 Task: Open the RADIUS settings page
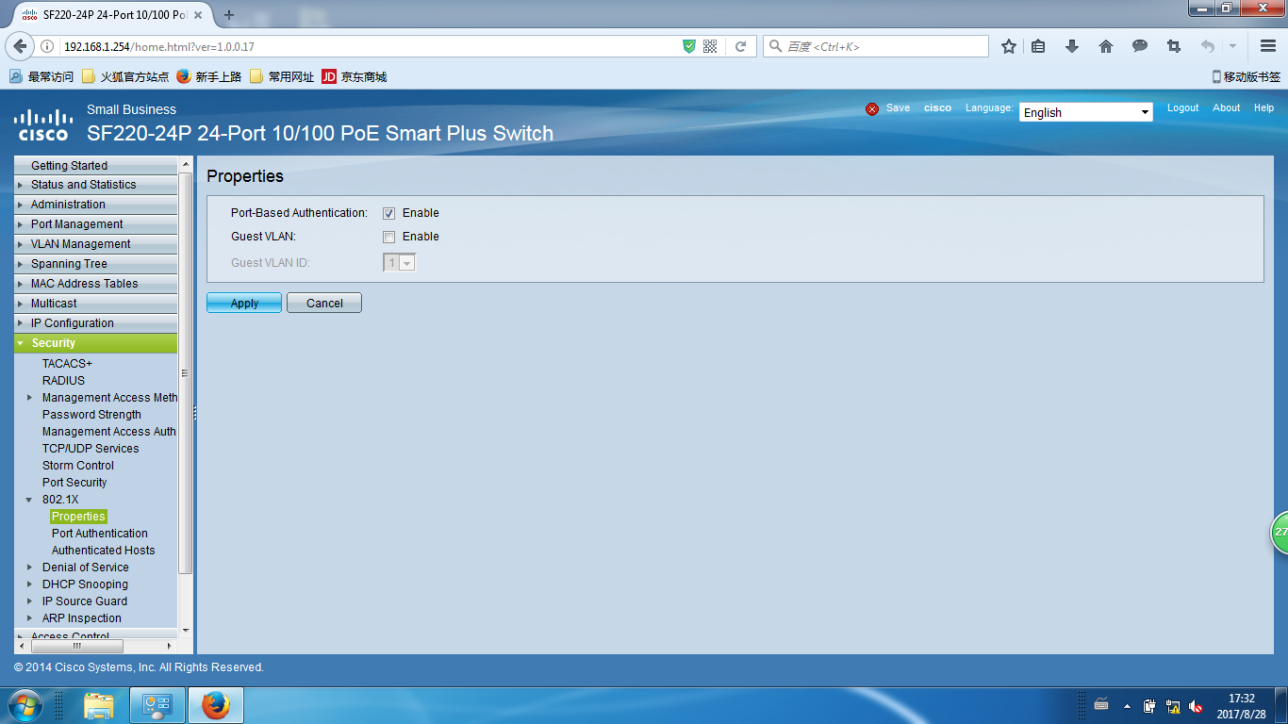(63, 380)
